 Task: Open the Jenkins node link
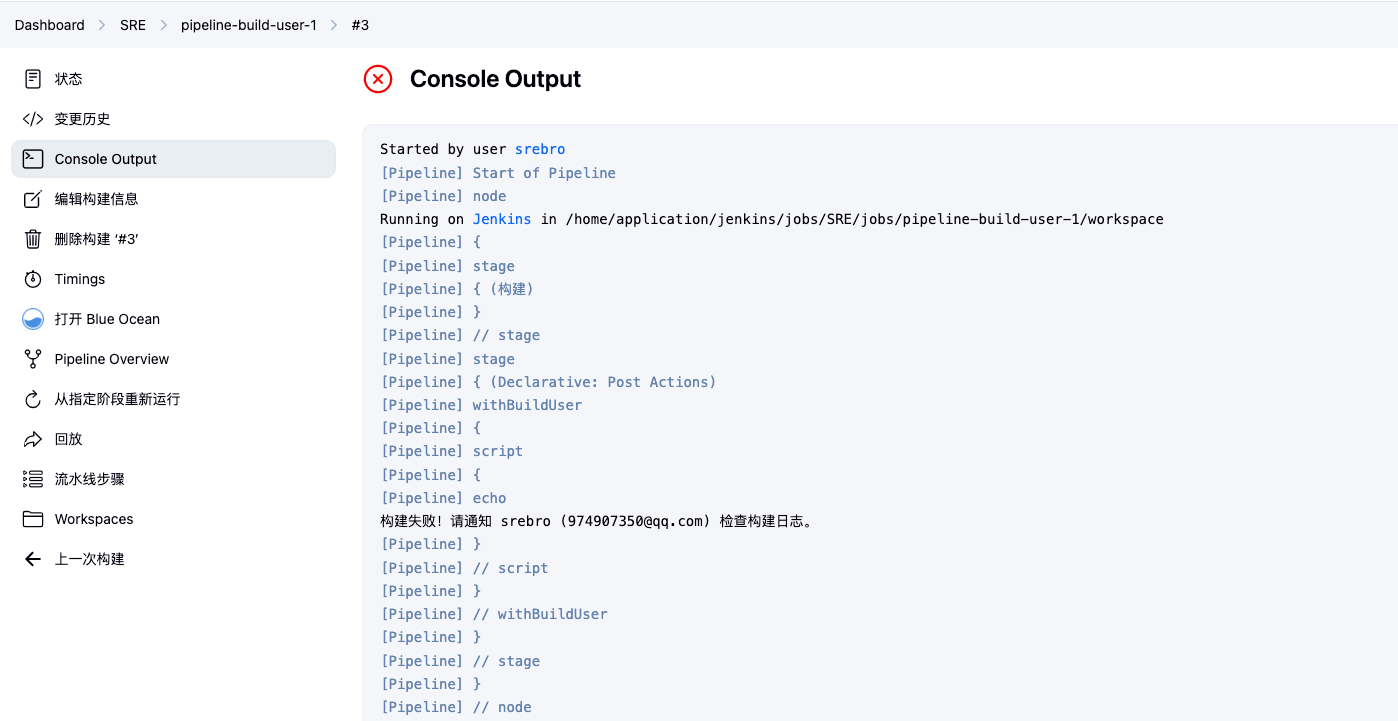(x=502, y=219)
